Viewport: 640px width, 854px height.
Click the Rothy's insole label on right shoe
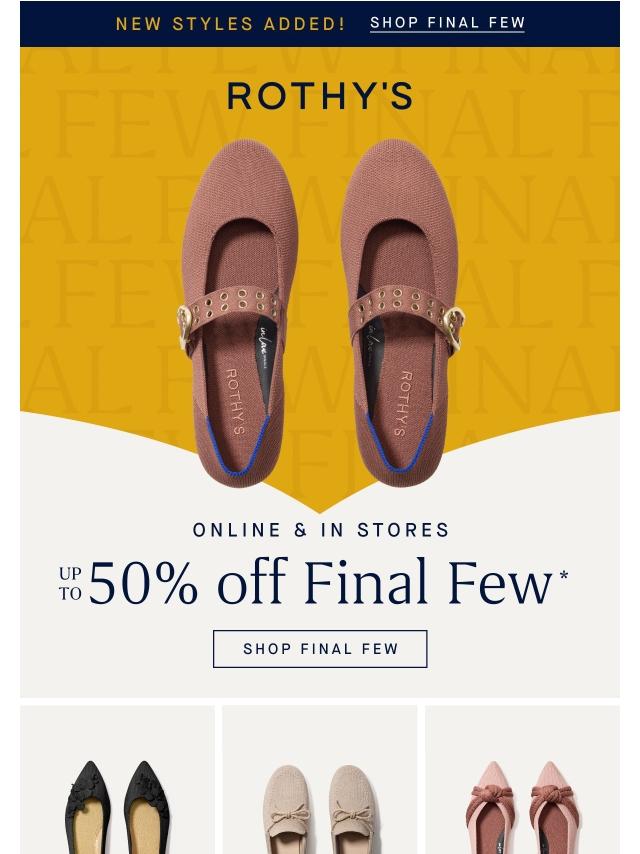pos(404,404)
